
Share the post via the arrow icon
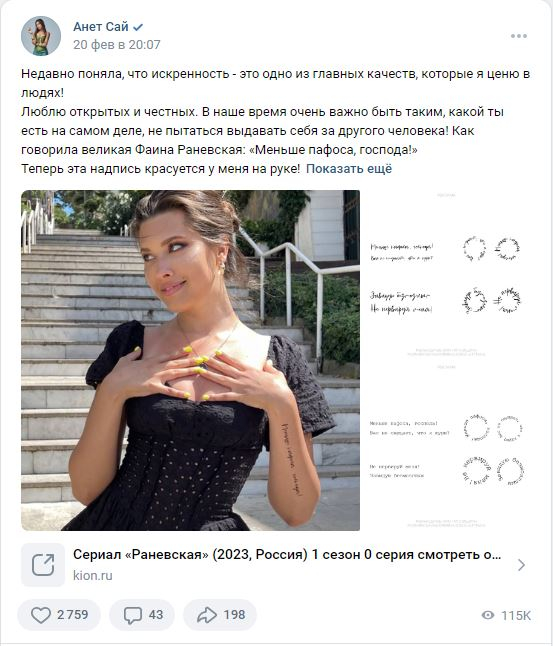(207, 615)
